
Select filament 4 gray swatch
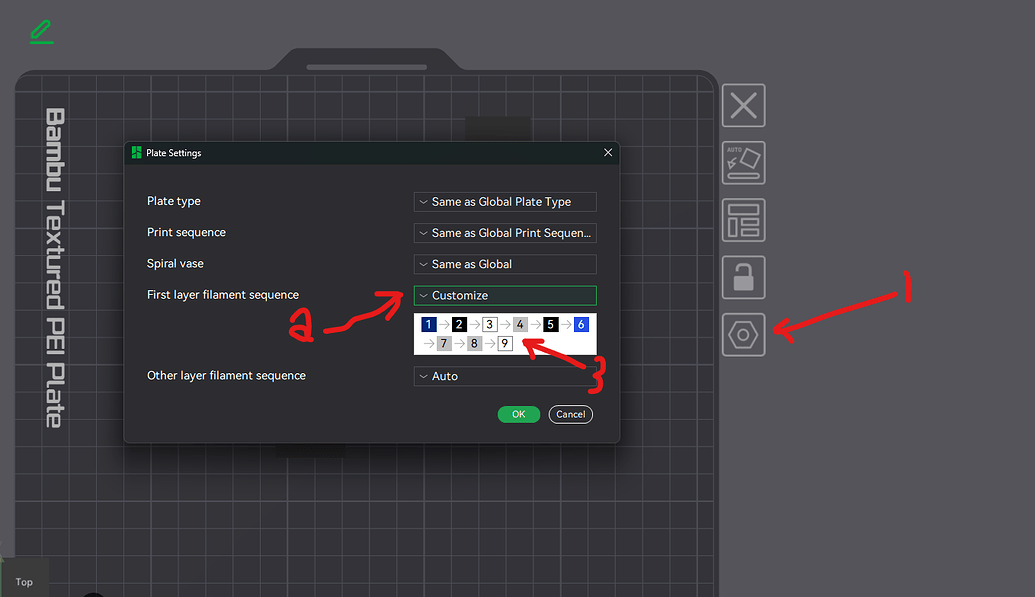pos(519,324)
